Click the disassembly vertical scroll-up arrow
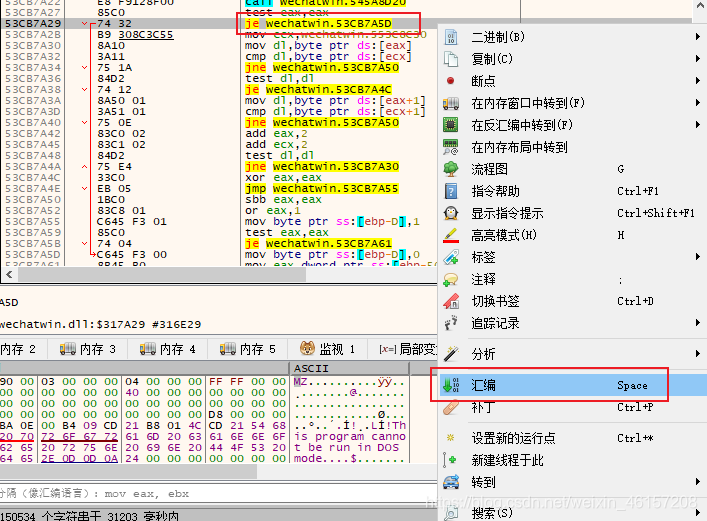This screenshot has height=521, width=707. pos(699,5)
